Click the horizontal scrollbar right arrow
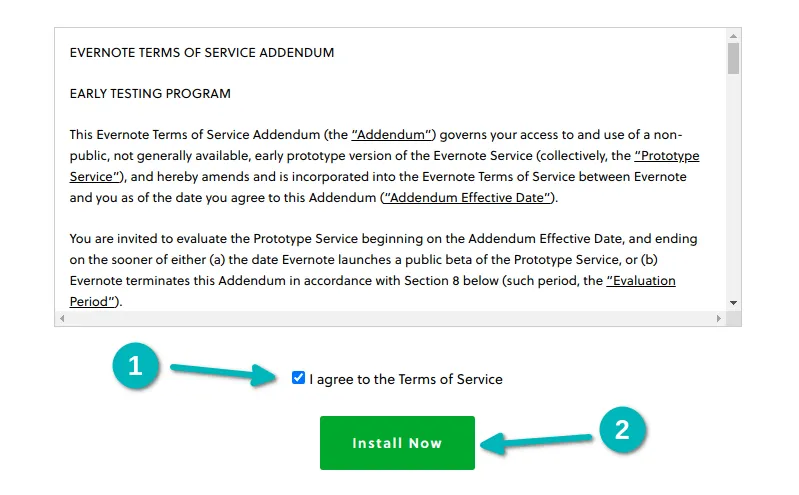The height and width of the screenshot is (495, 799). (x=717, y=318)
